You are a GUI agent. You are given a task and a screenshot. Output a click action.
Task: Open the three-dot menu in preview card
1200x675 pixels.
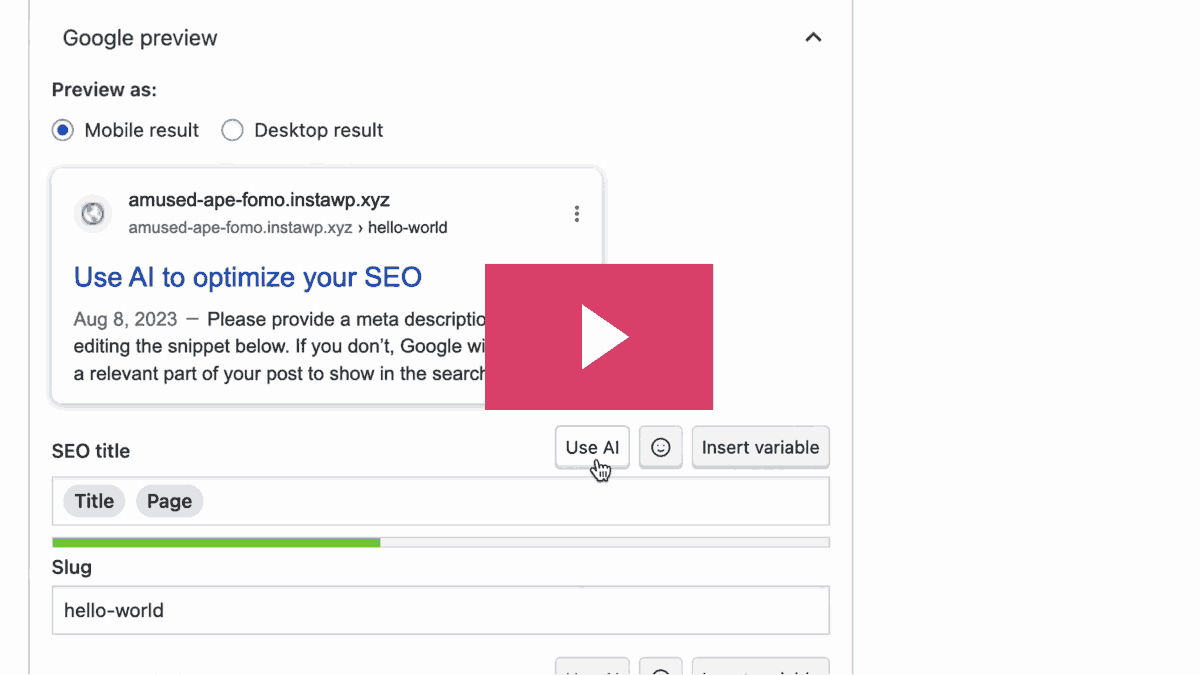(576, 214)
